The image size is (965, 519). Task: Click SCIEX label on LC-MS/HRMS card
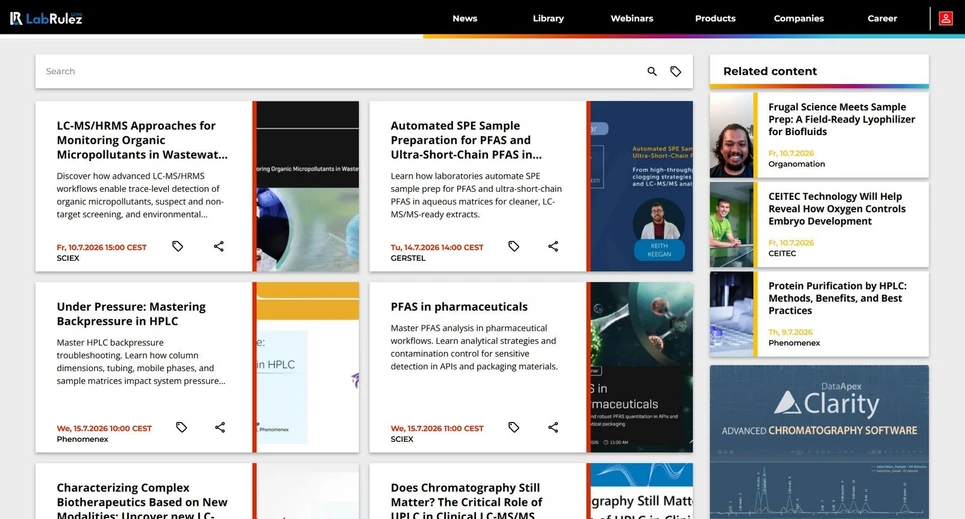coord(68,258)
